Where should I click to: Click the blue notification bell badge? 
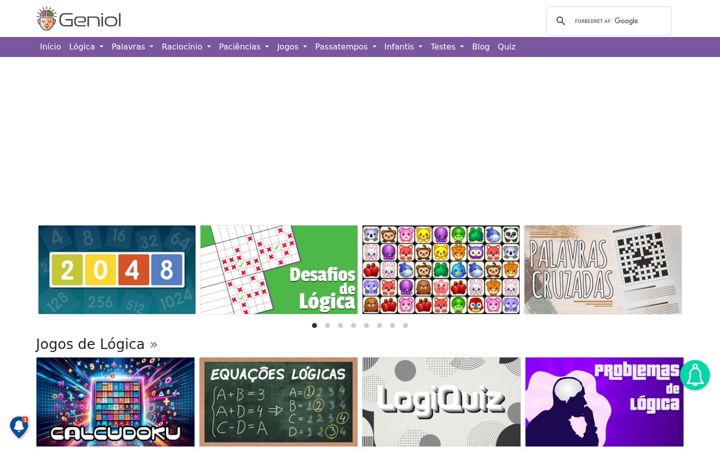(x=19, y=427)
